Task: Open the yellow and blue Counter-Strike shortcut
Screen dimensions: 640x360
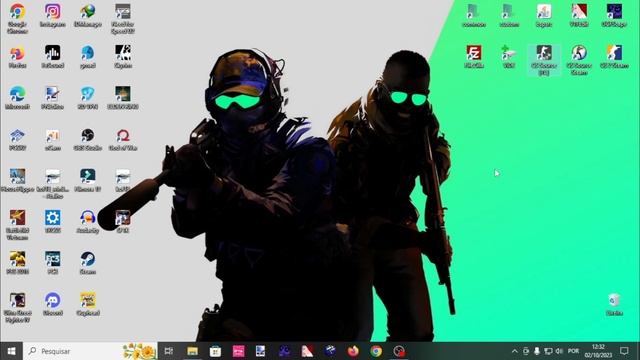Action: (614, 56)
